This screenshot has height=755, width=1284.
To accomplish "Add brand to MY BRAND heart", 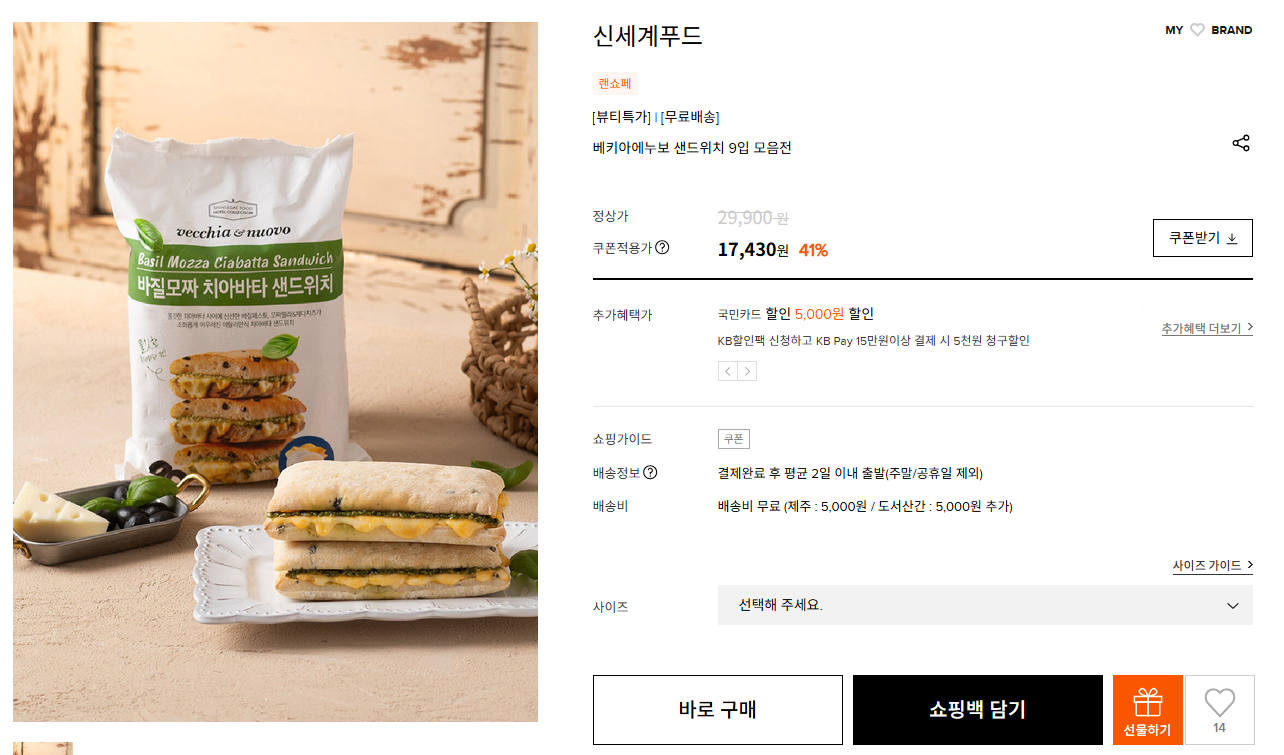I will [1197, 30].
